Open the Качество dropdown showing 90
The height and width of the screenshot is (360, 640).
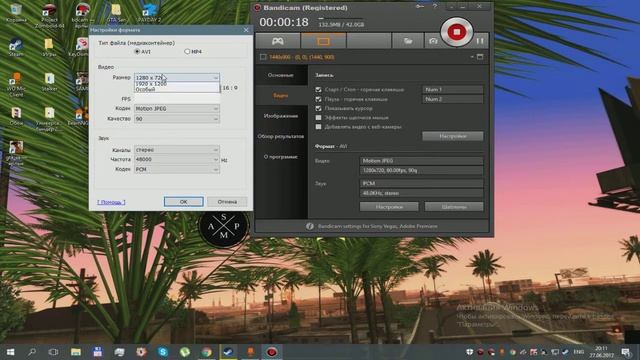[177, 119]
